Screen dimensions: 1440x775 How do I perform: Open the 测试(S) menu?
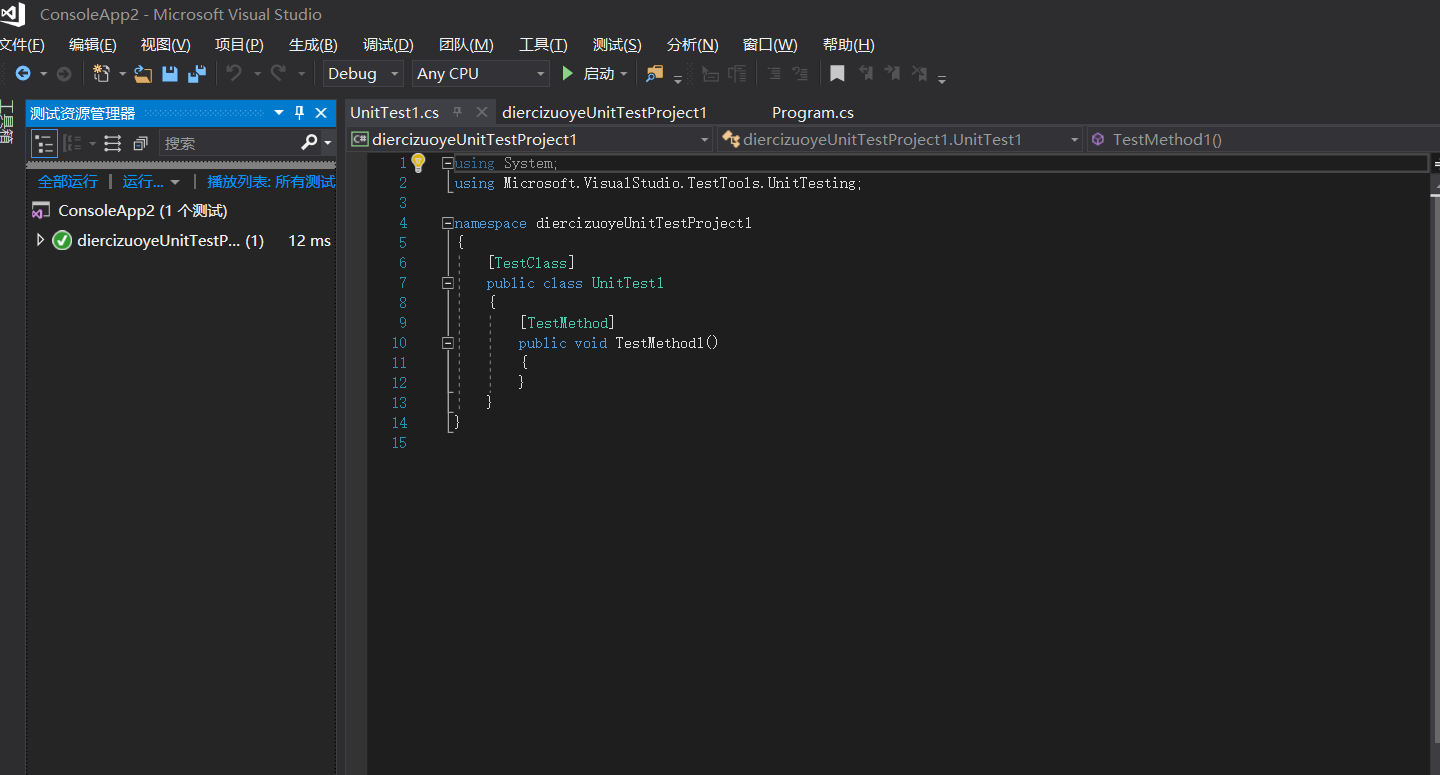tap(616, 45)
